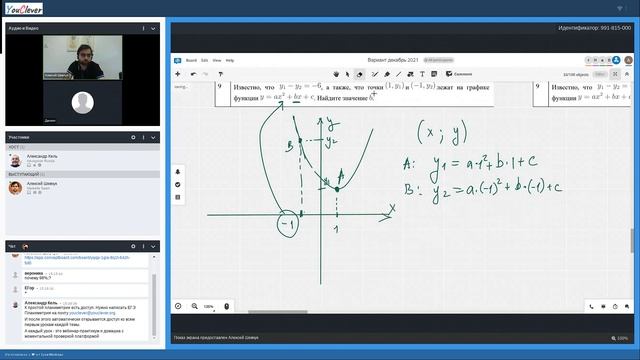Click the chat avatar icon in Chat header
640x360 pixels.
(25, 247)
